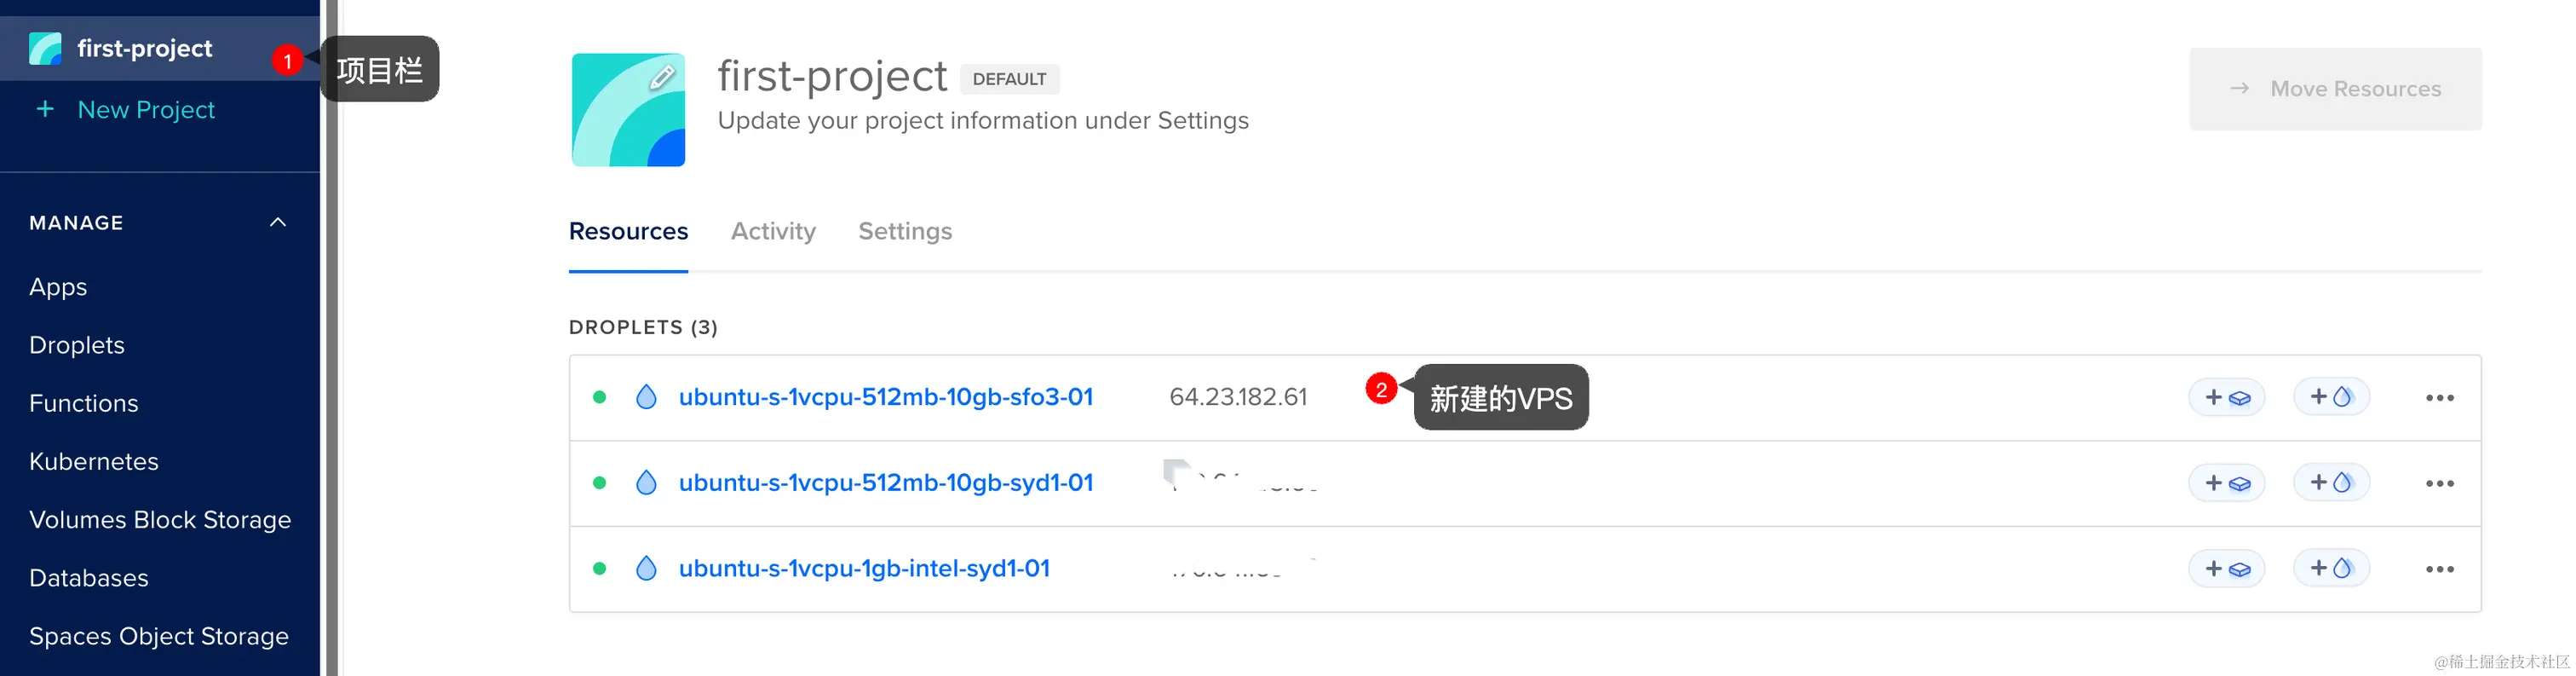The image size is (2576, 676).
Task: Add volume to the 1gb-intel-syd1-01 droplet
Action: pyautogui.click(x=2227, y=569)
